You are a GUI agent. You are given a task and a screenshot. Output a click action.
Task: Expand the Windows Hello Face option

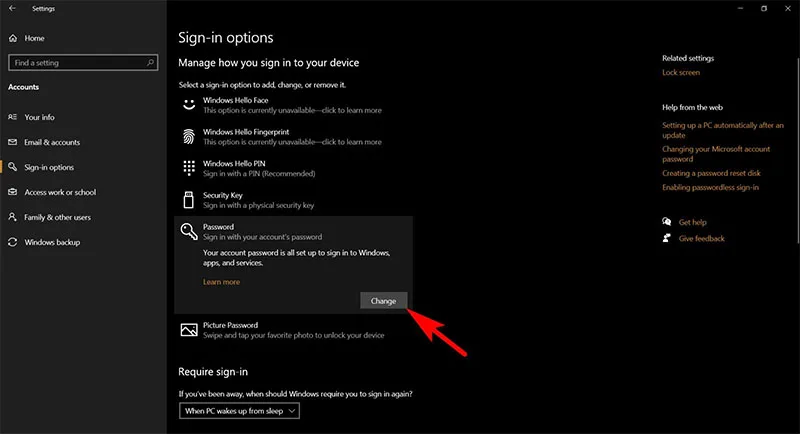293,105
